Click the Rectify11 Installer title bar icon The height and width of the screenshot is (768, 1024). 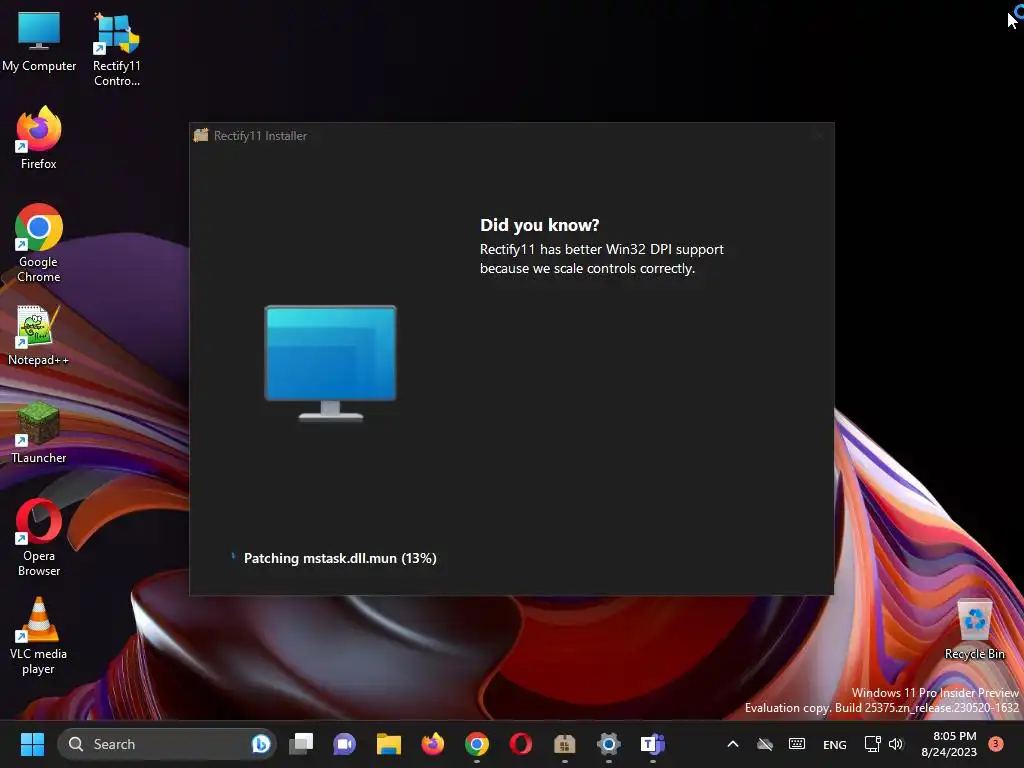click(201, 135)
